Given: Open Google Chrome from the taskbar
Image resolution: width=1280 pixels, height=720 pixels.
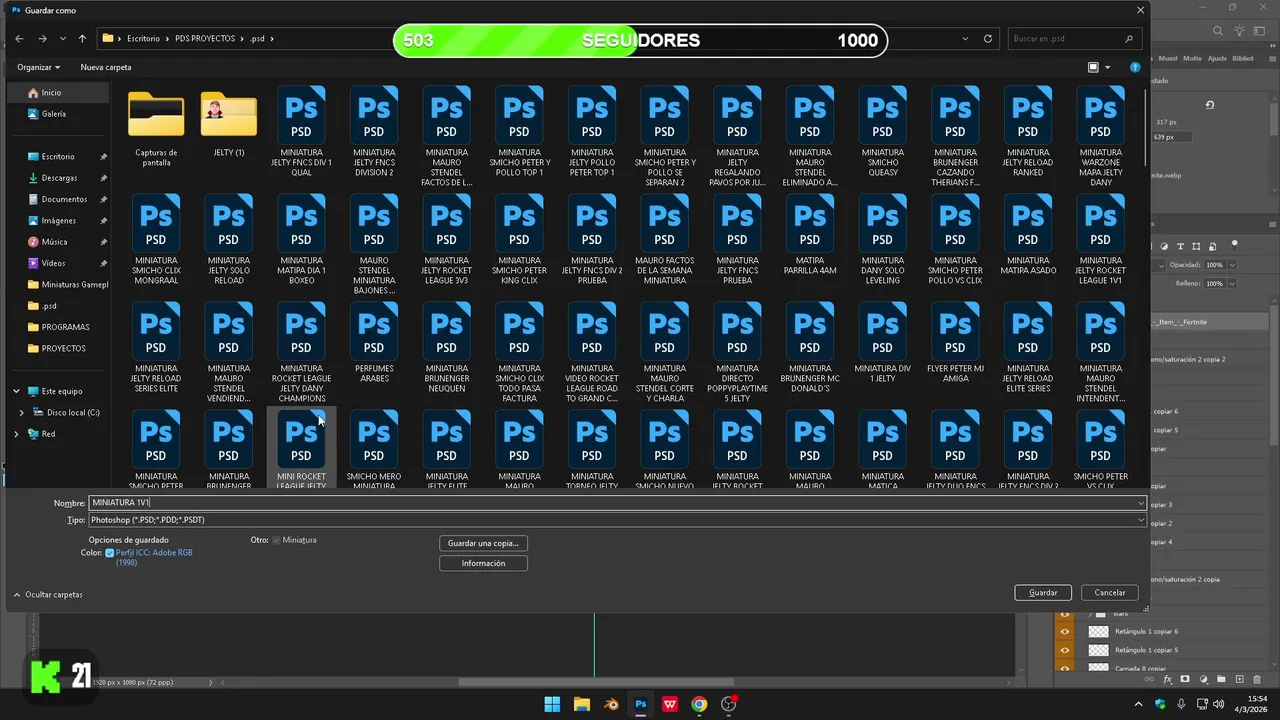Looking at the screenshot, I should click(699, 704).
